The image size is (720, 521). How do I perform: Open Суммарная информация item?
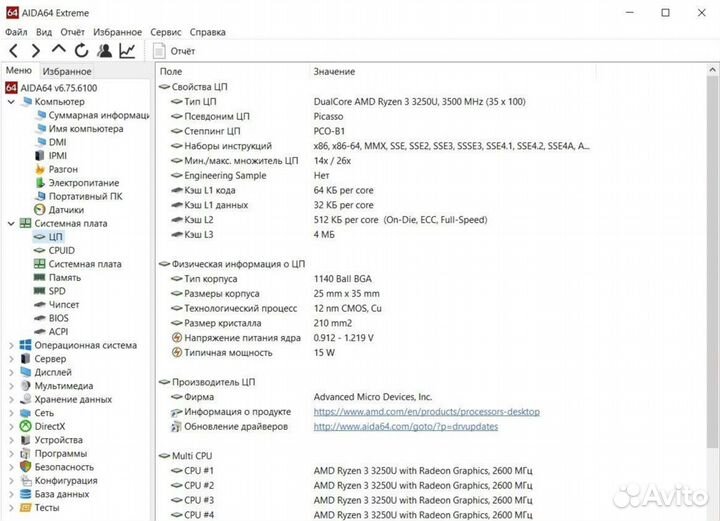(x=93, y=115)
